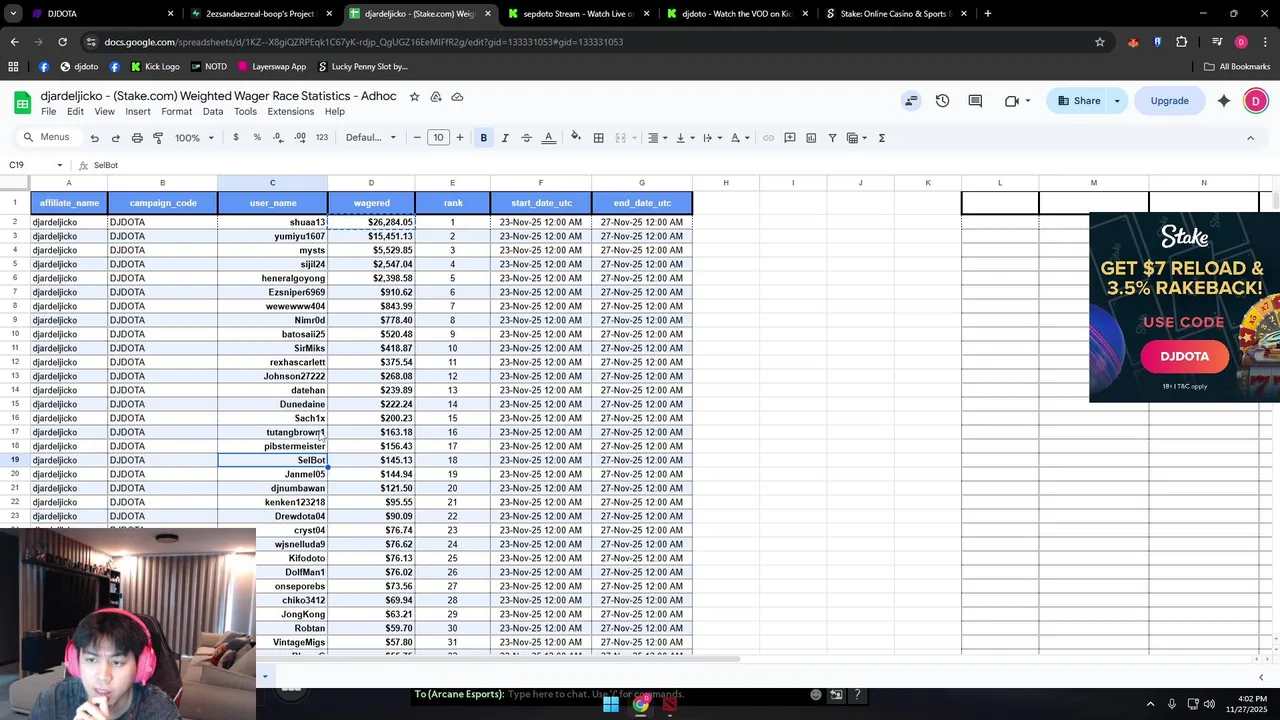Expand vertical align options
The height and width of the screenshot is (720, 1280).
685,138
